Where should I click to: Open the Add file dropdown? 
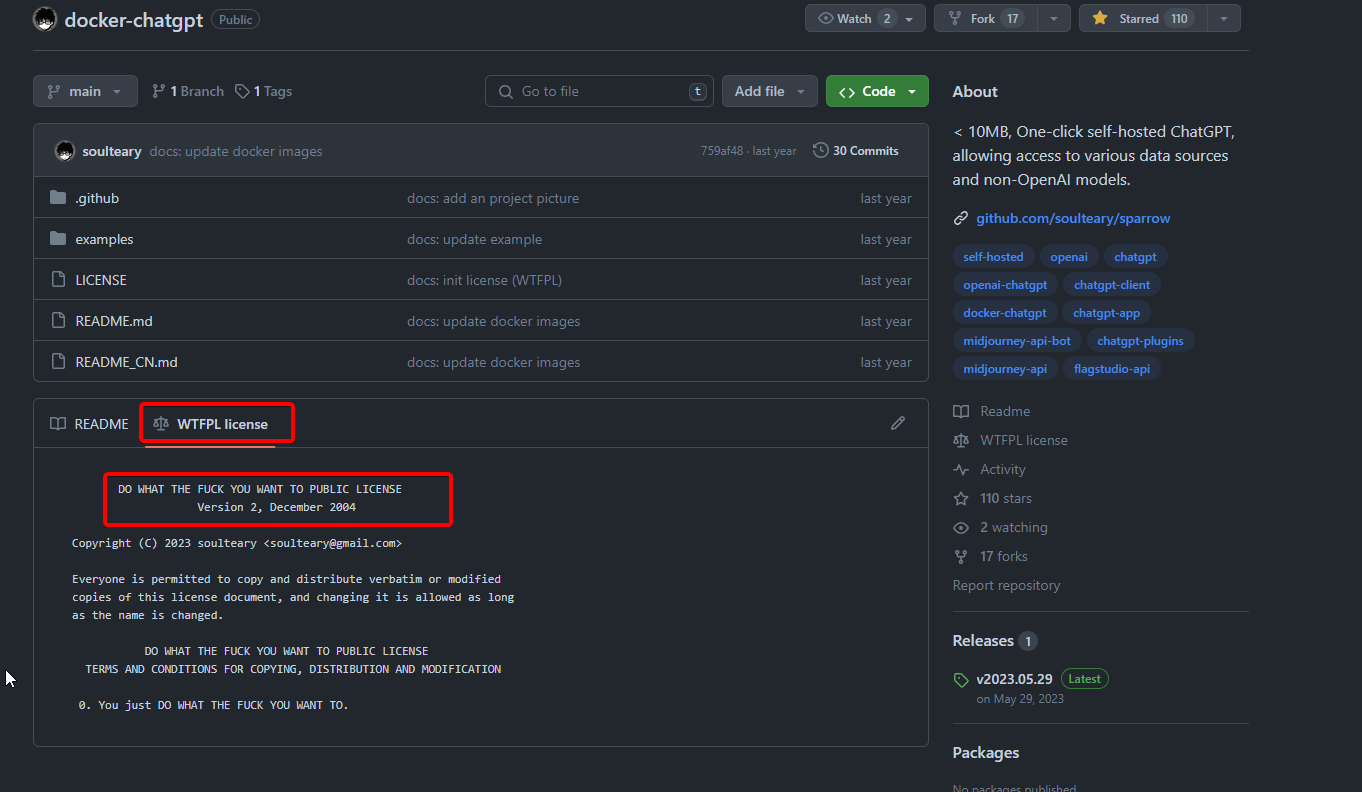pyautogui.click(x=769, y=91)
